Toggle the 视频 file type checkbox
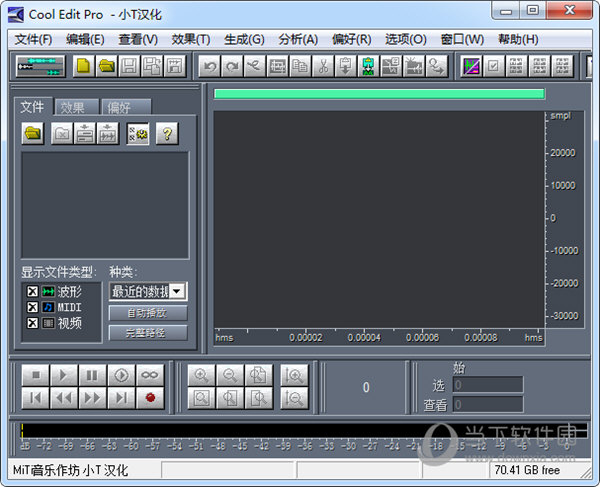 (33, 323)
